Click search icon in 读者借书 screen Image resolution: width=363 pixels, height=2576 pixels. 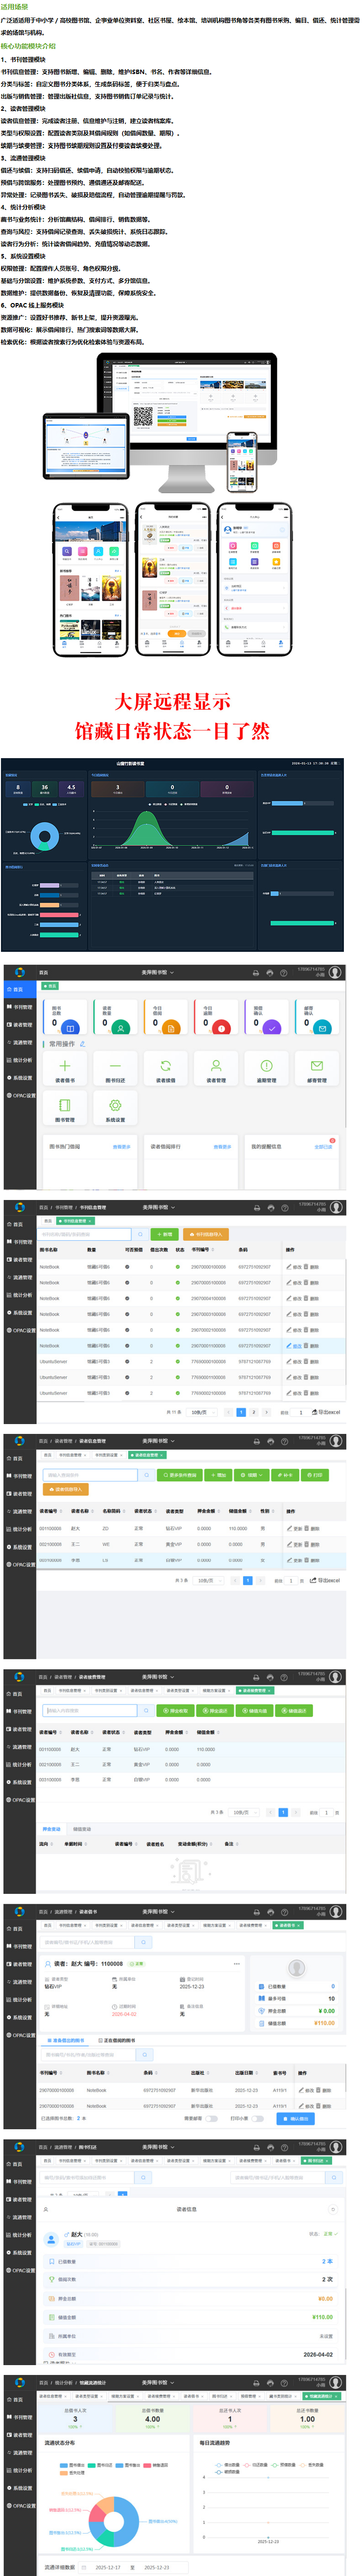144,1942
